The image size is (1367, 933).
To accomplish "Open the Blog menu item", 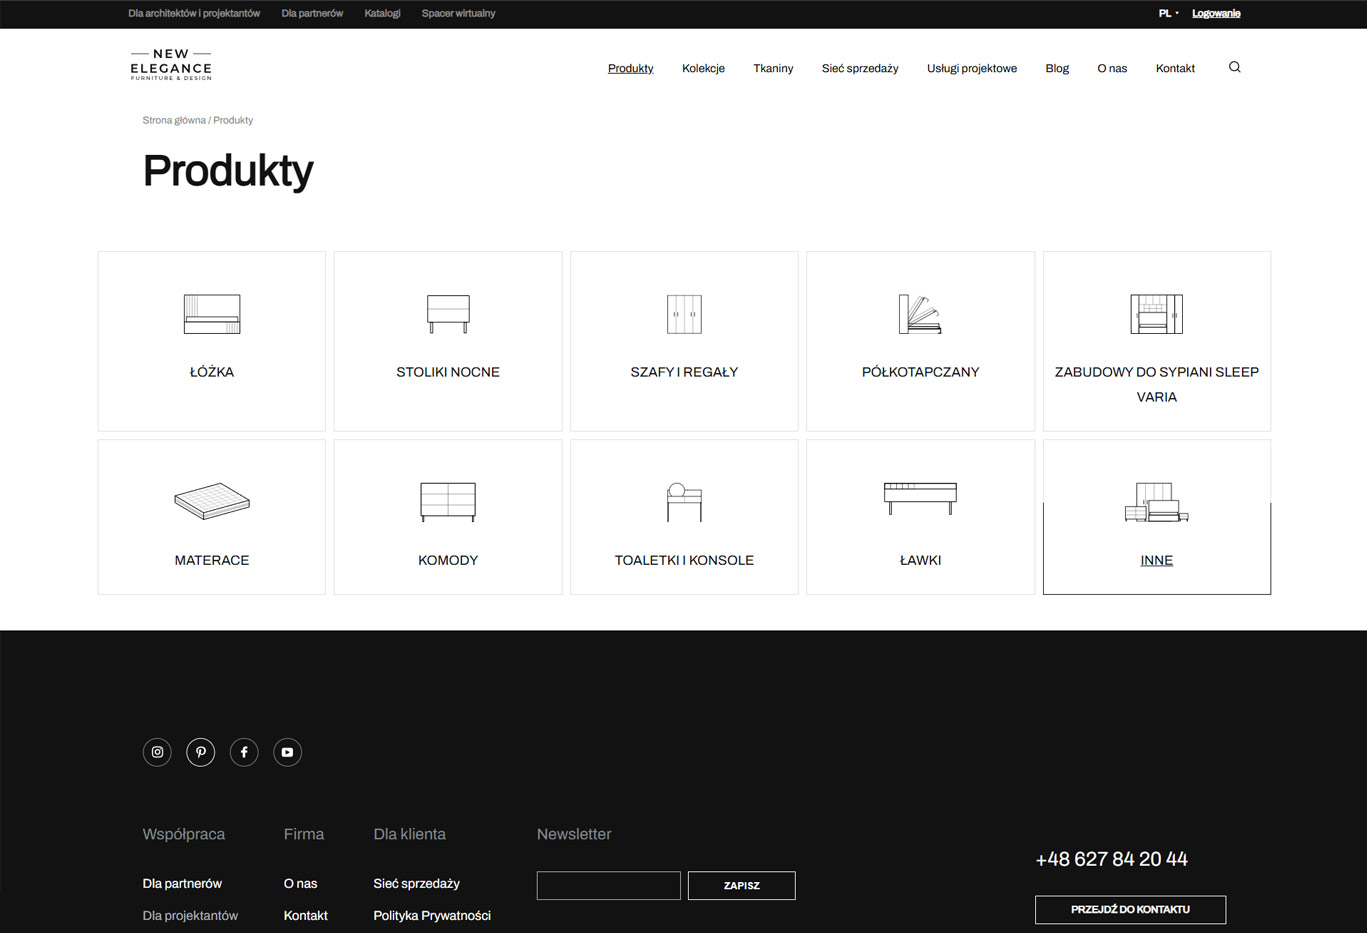I will point(1057,68).
